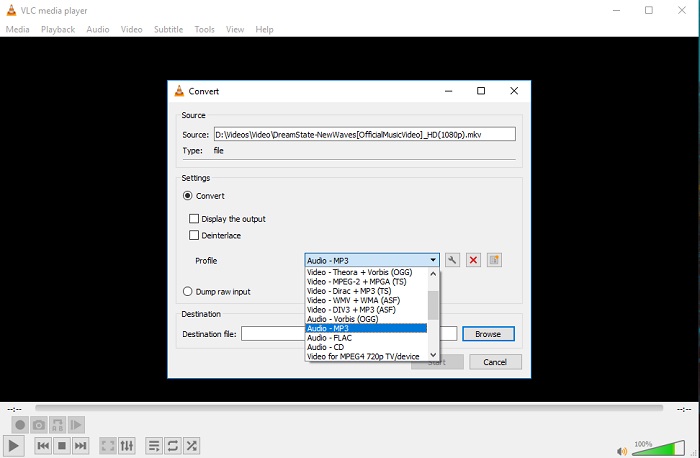
Task: Click the frame by frame icon
Action: point(76,425)
